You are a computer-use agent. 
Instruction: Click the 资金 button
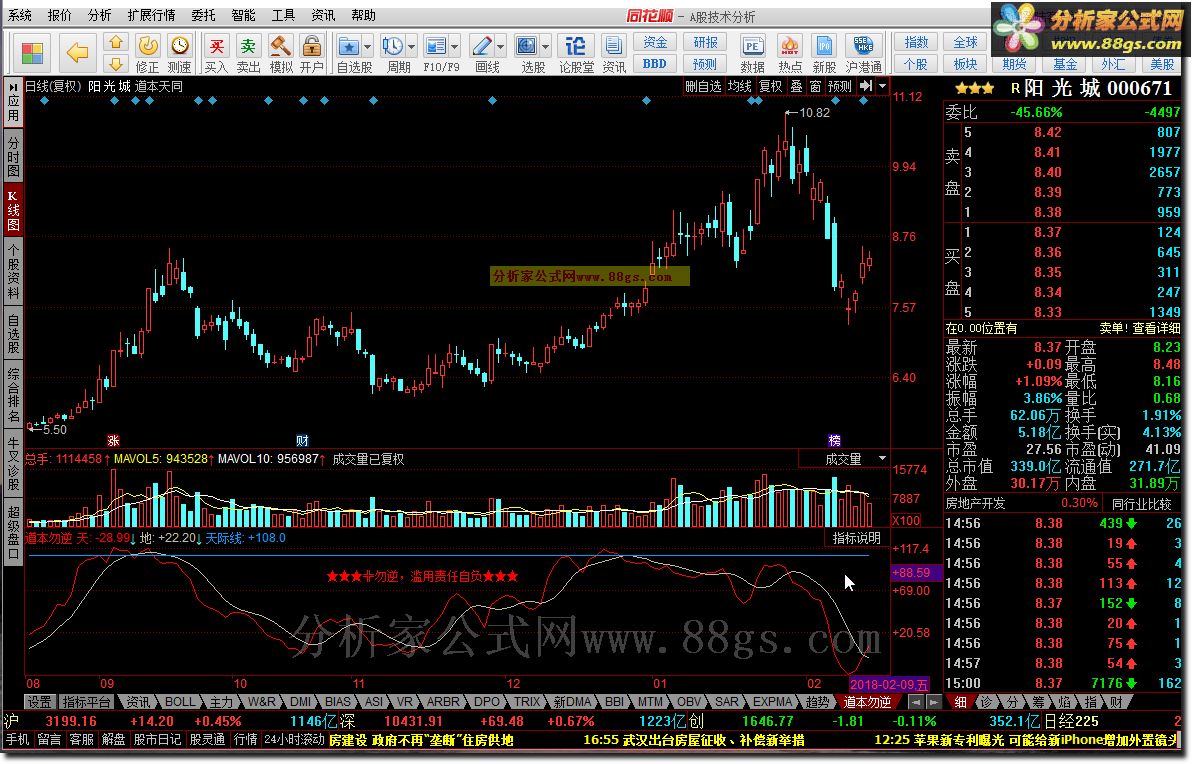(655, 43)
